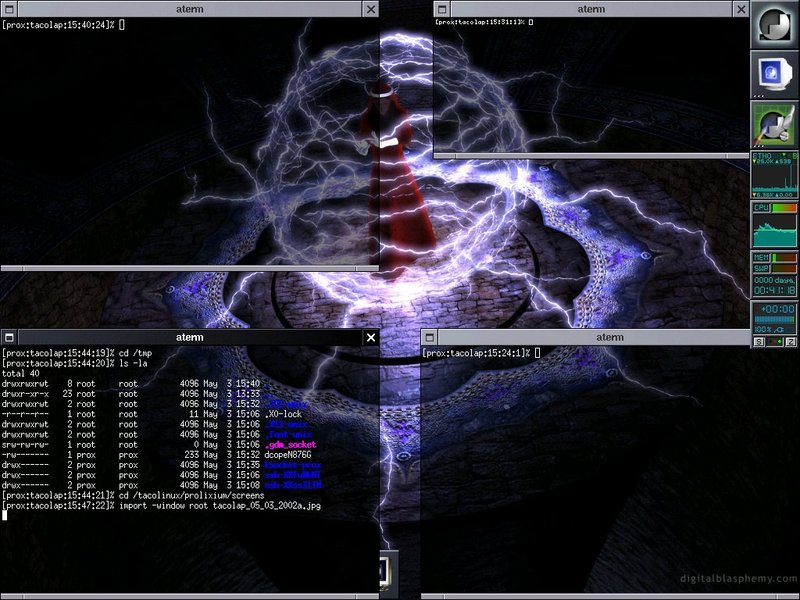This screenshot has height=600, width=800.
Task: Click the 100% battery percentage readout
Action: [x=764, y=330]
